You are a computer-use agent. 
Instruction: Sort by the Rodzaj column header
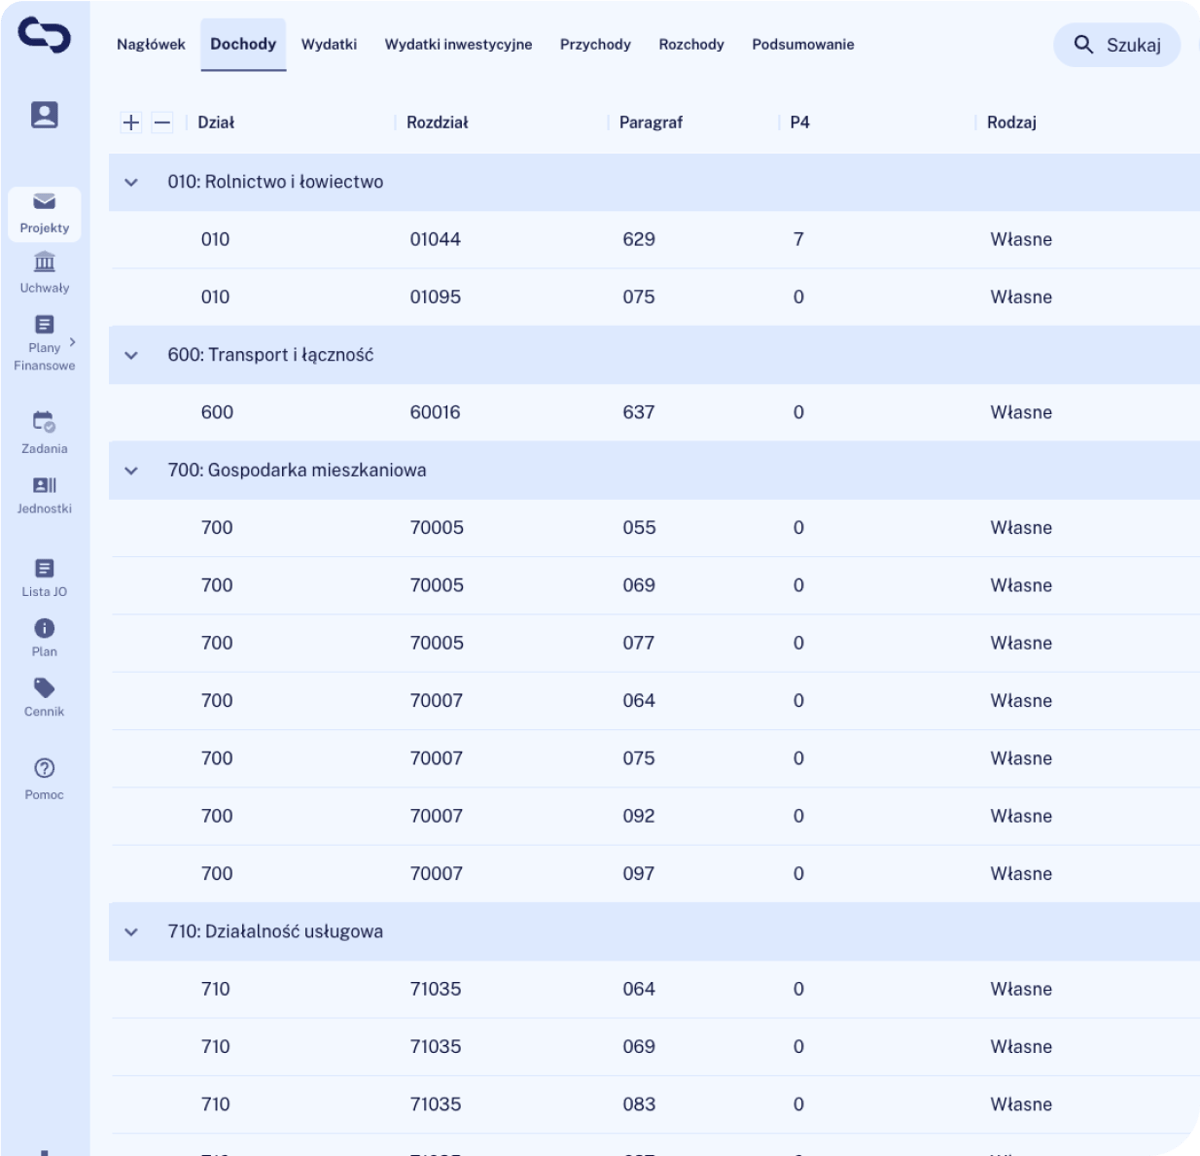[x=1012, y=122]
